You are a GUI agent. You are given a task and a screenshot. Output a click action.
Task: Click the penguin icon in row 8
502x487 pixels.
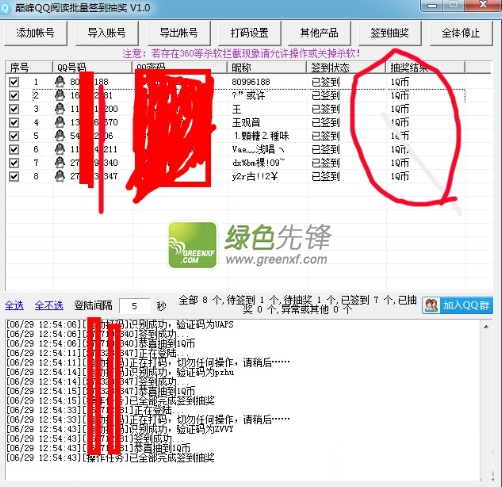[60, 176]
